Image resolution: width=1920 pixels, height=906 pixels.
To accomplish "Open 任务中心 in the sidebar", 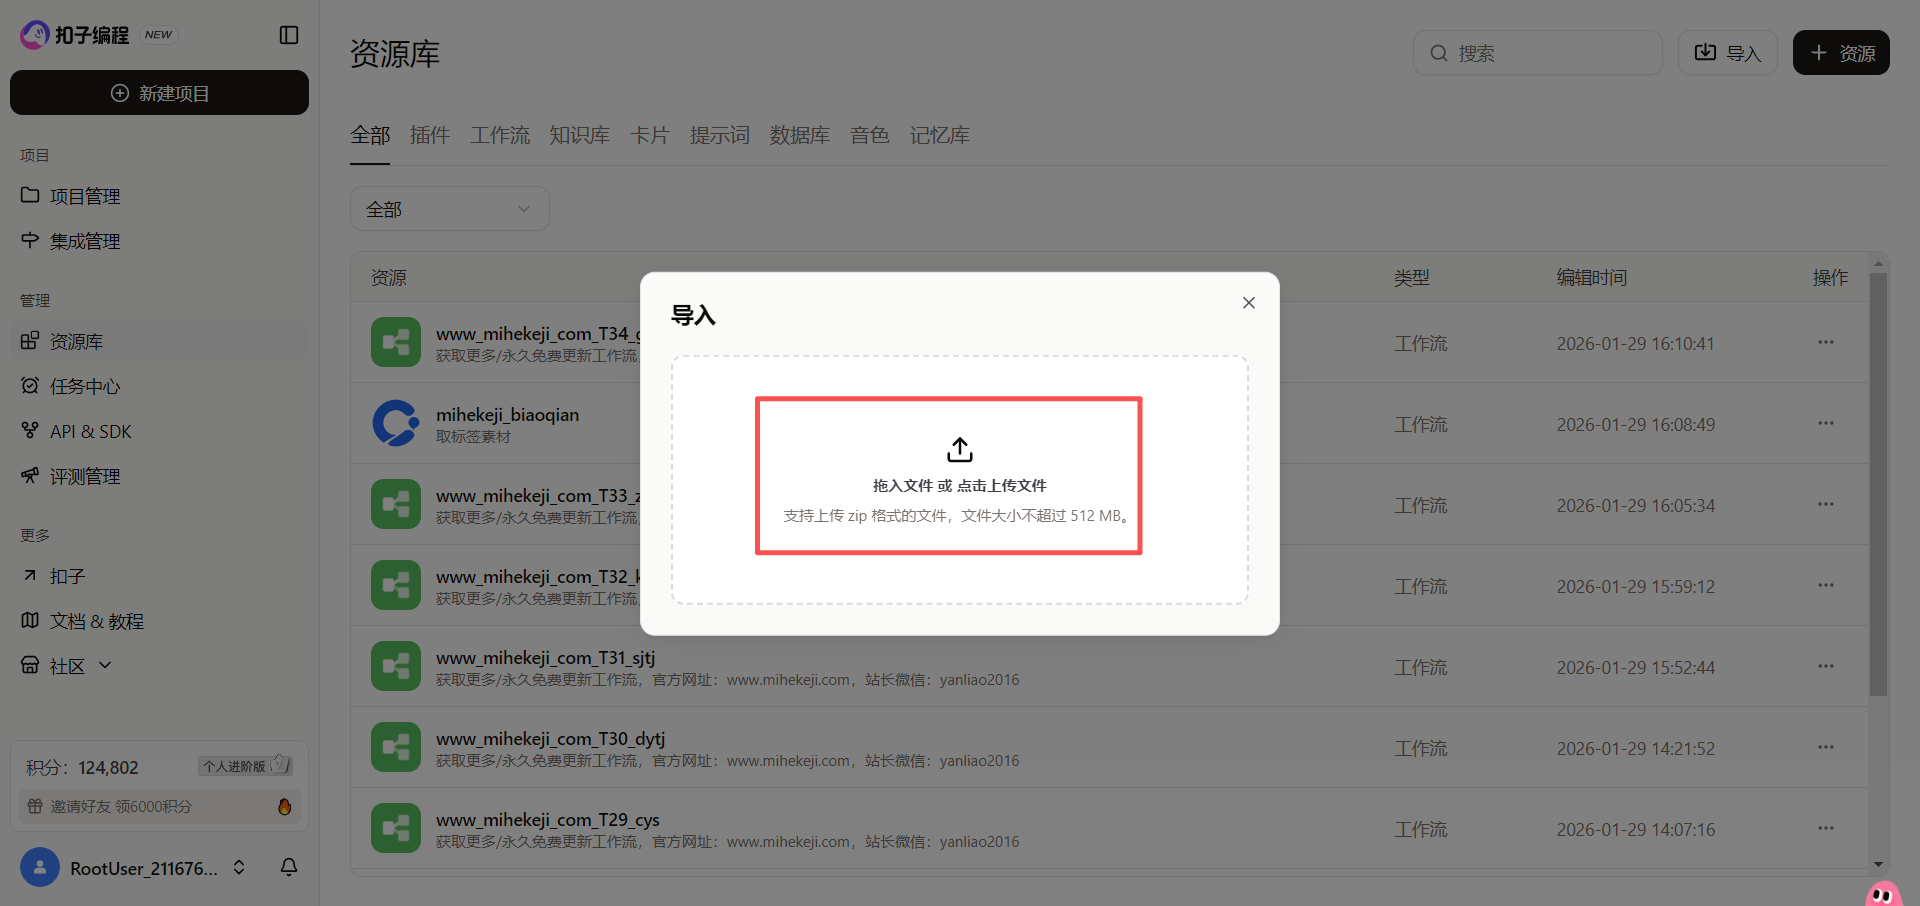I will 85,386.
